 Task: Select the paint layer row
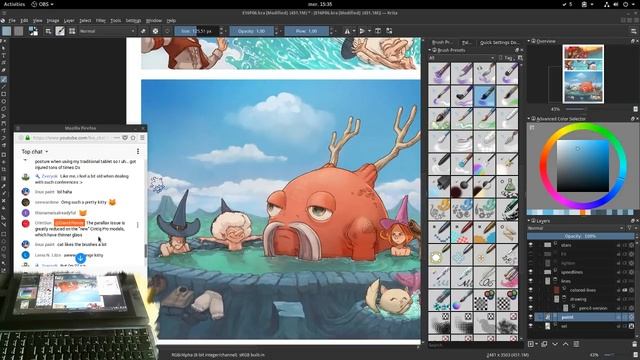pos(582,317)
